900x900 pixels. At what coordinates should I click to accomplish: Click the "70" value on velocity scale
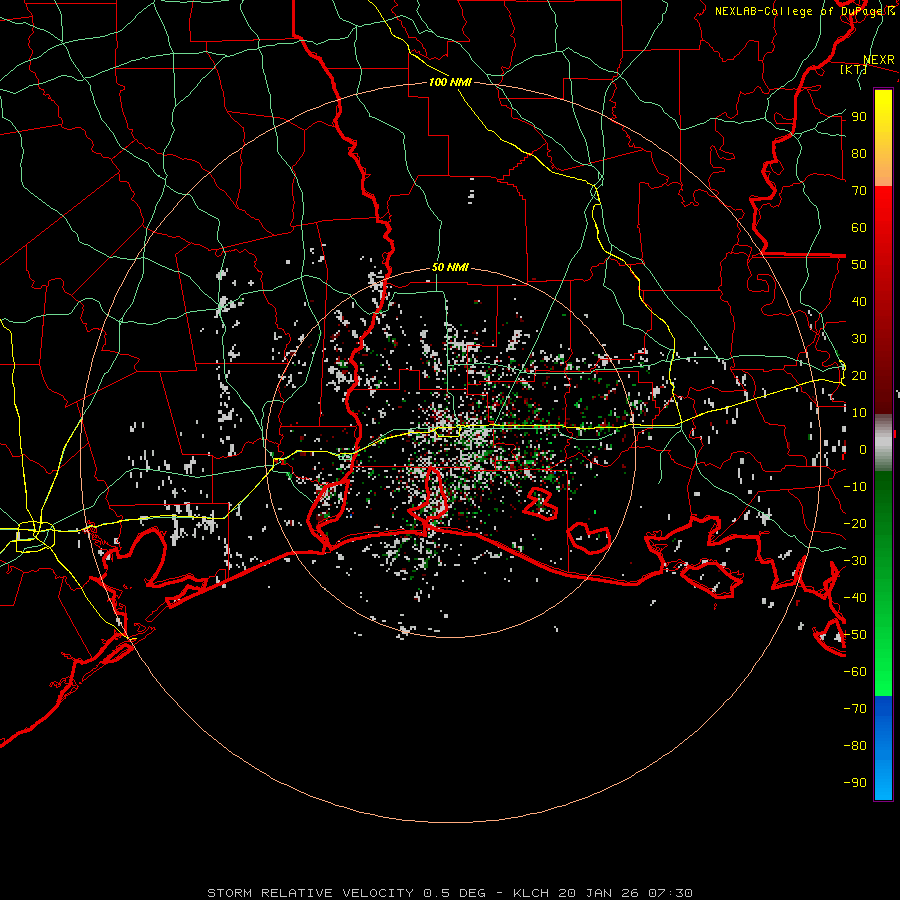pos(859,191)
